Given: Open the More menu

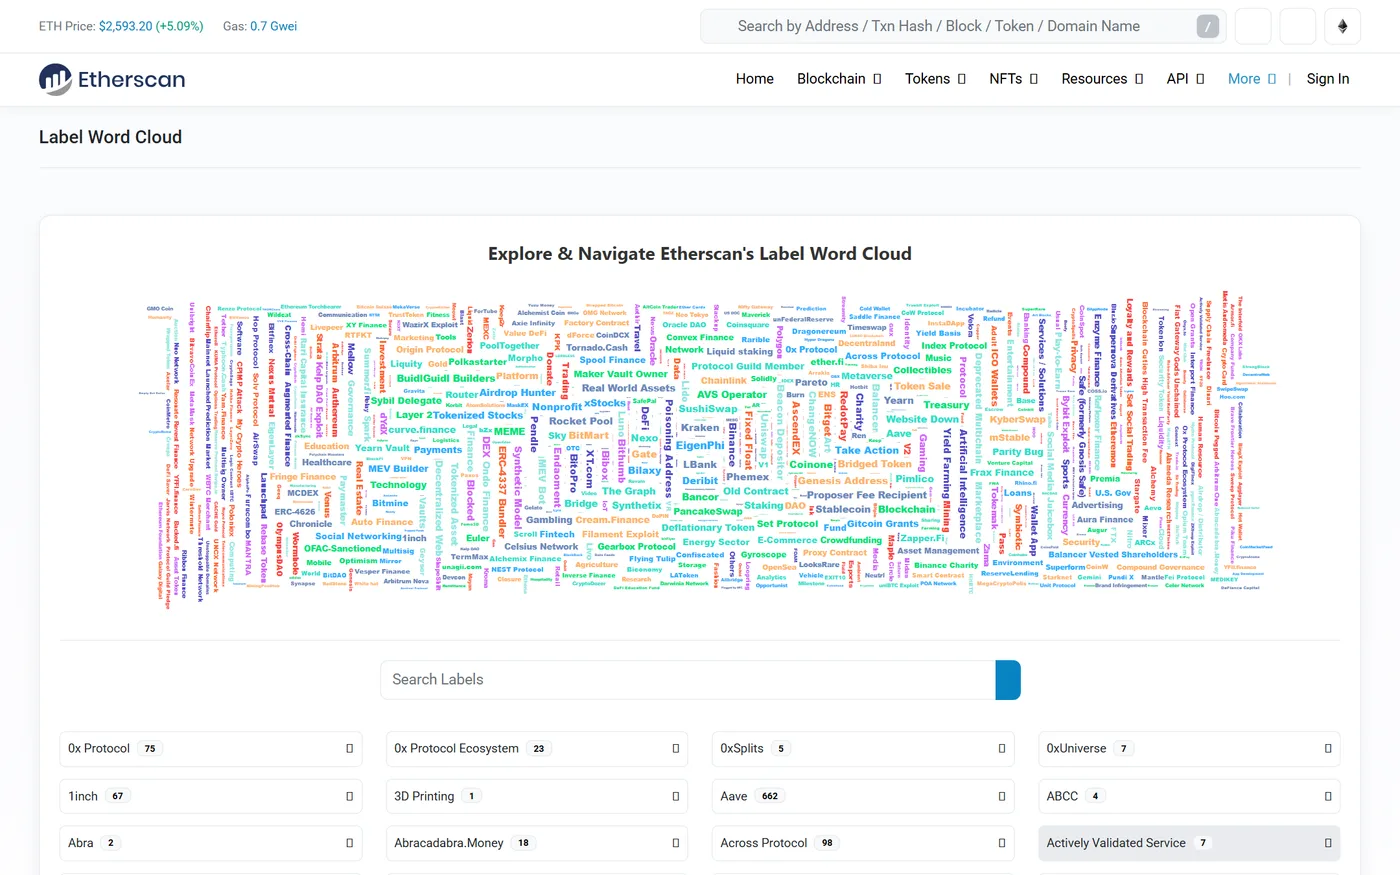Looking at the screenshot, I should pyautogui.click(x=1251, y=79).
